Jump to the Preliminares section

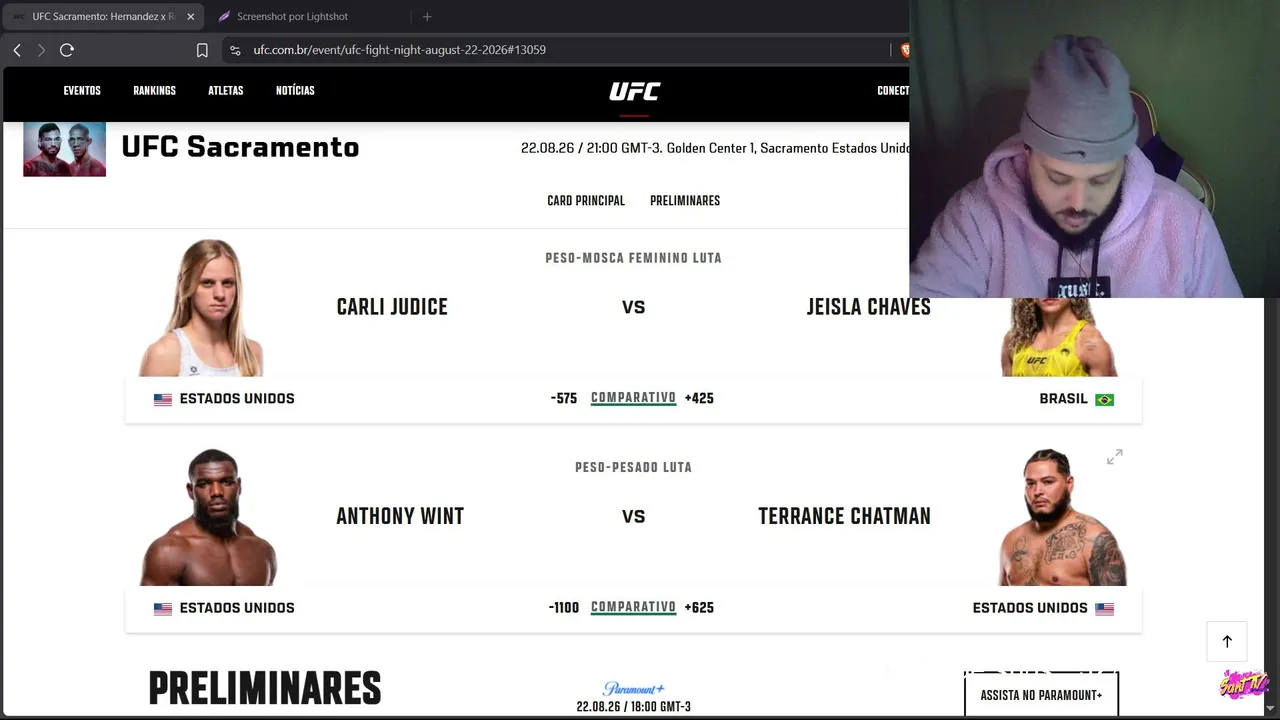pos(685,201)
